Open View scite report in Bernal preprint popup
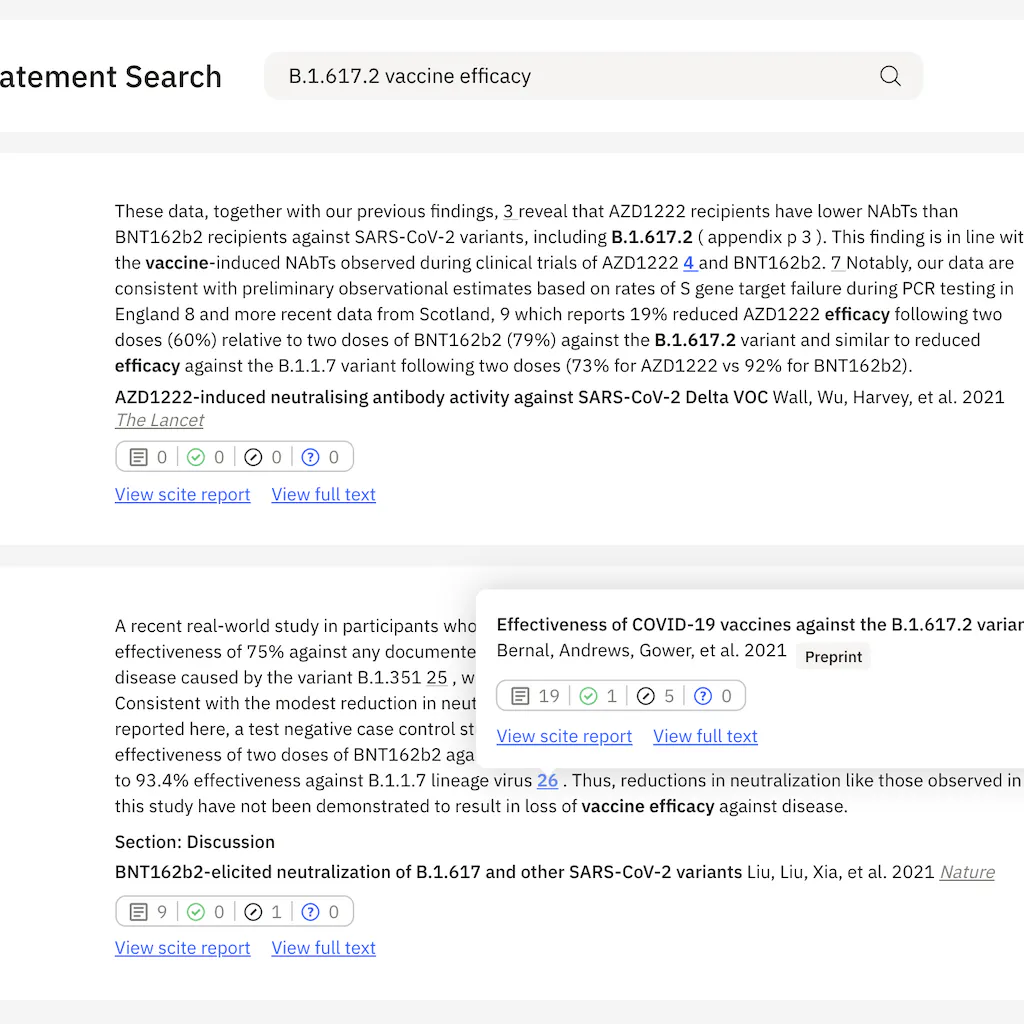 [564, 736]
